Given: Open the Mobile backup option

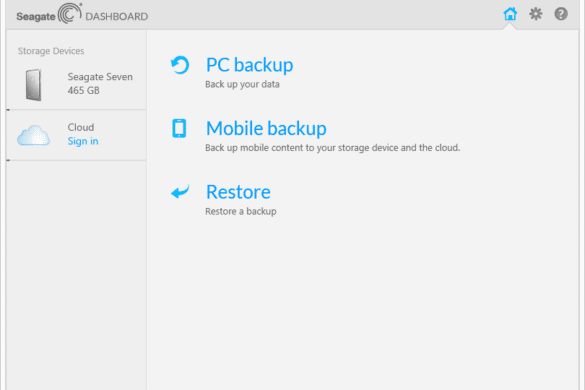Looking at the screenshot, I should click(266, 128).
